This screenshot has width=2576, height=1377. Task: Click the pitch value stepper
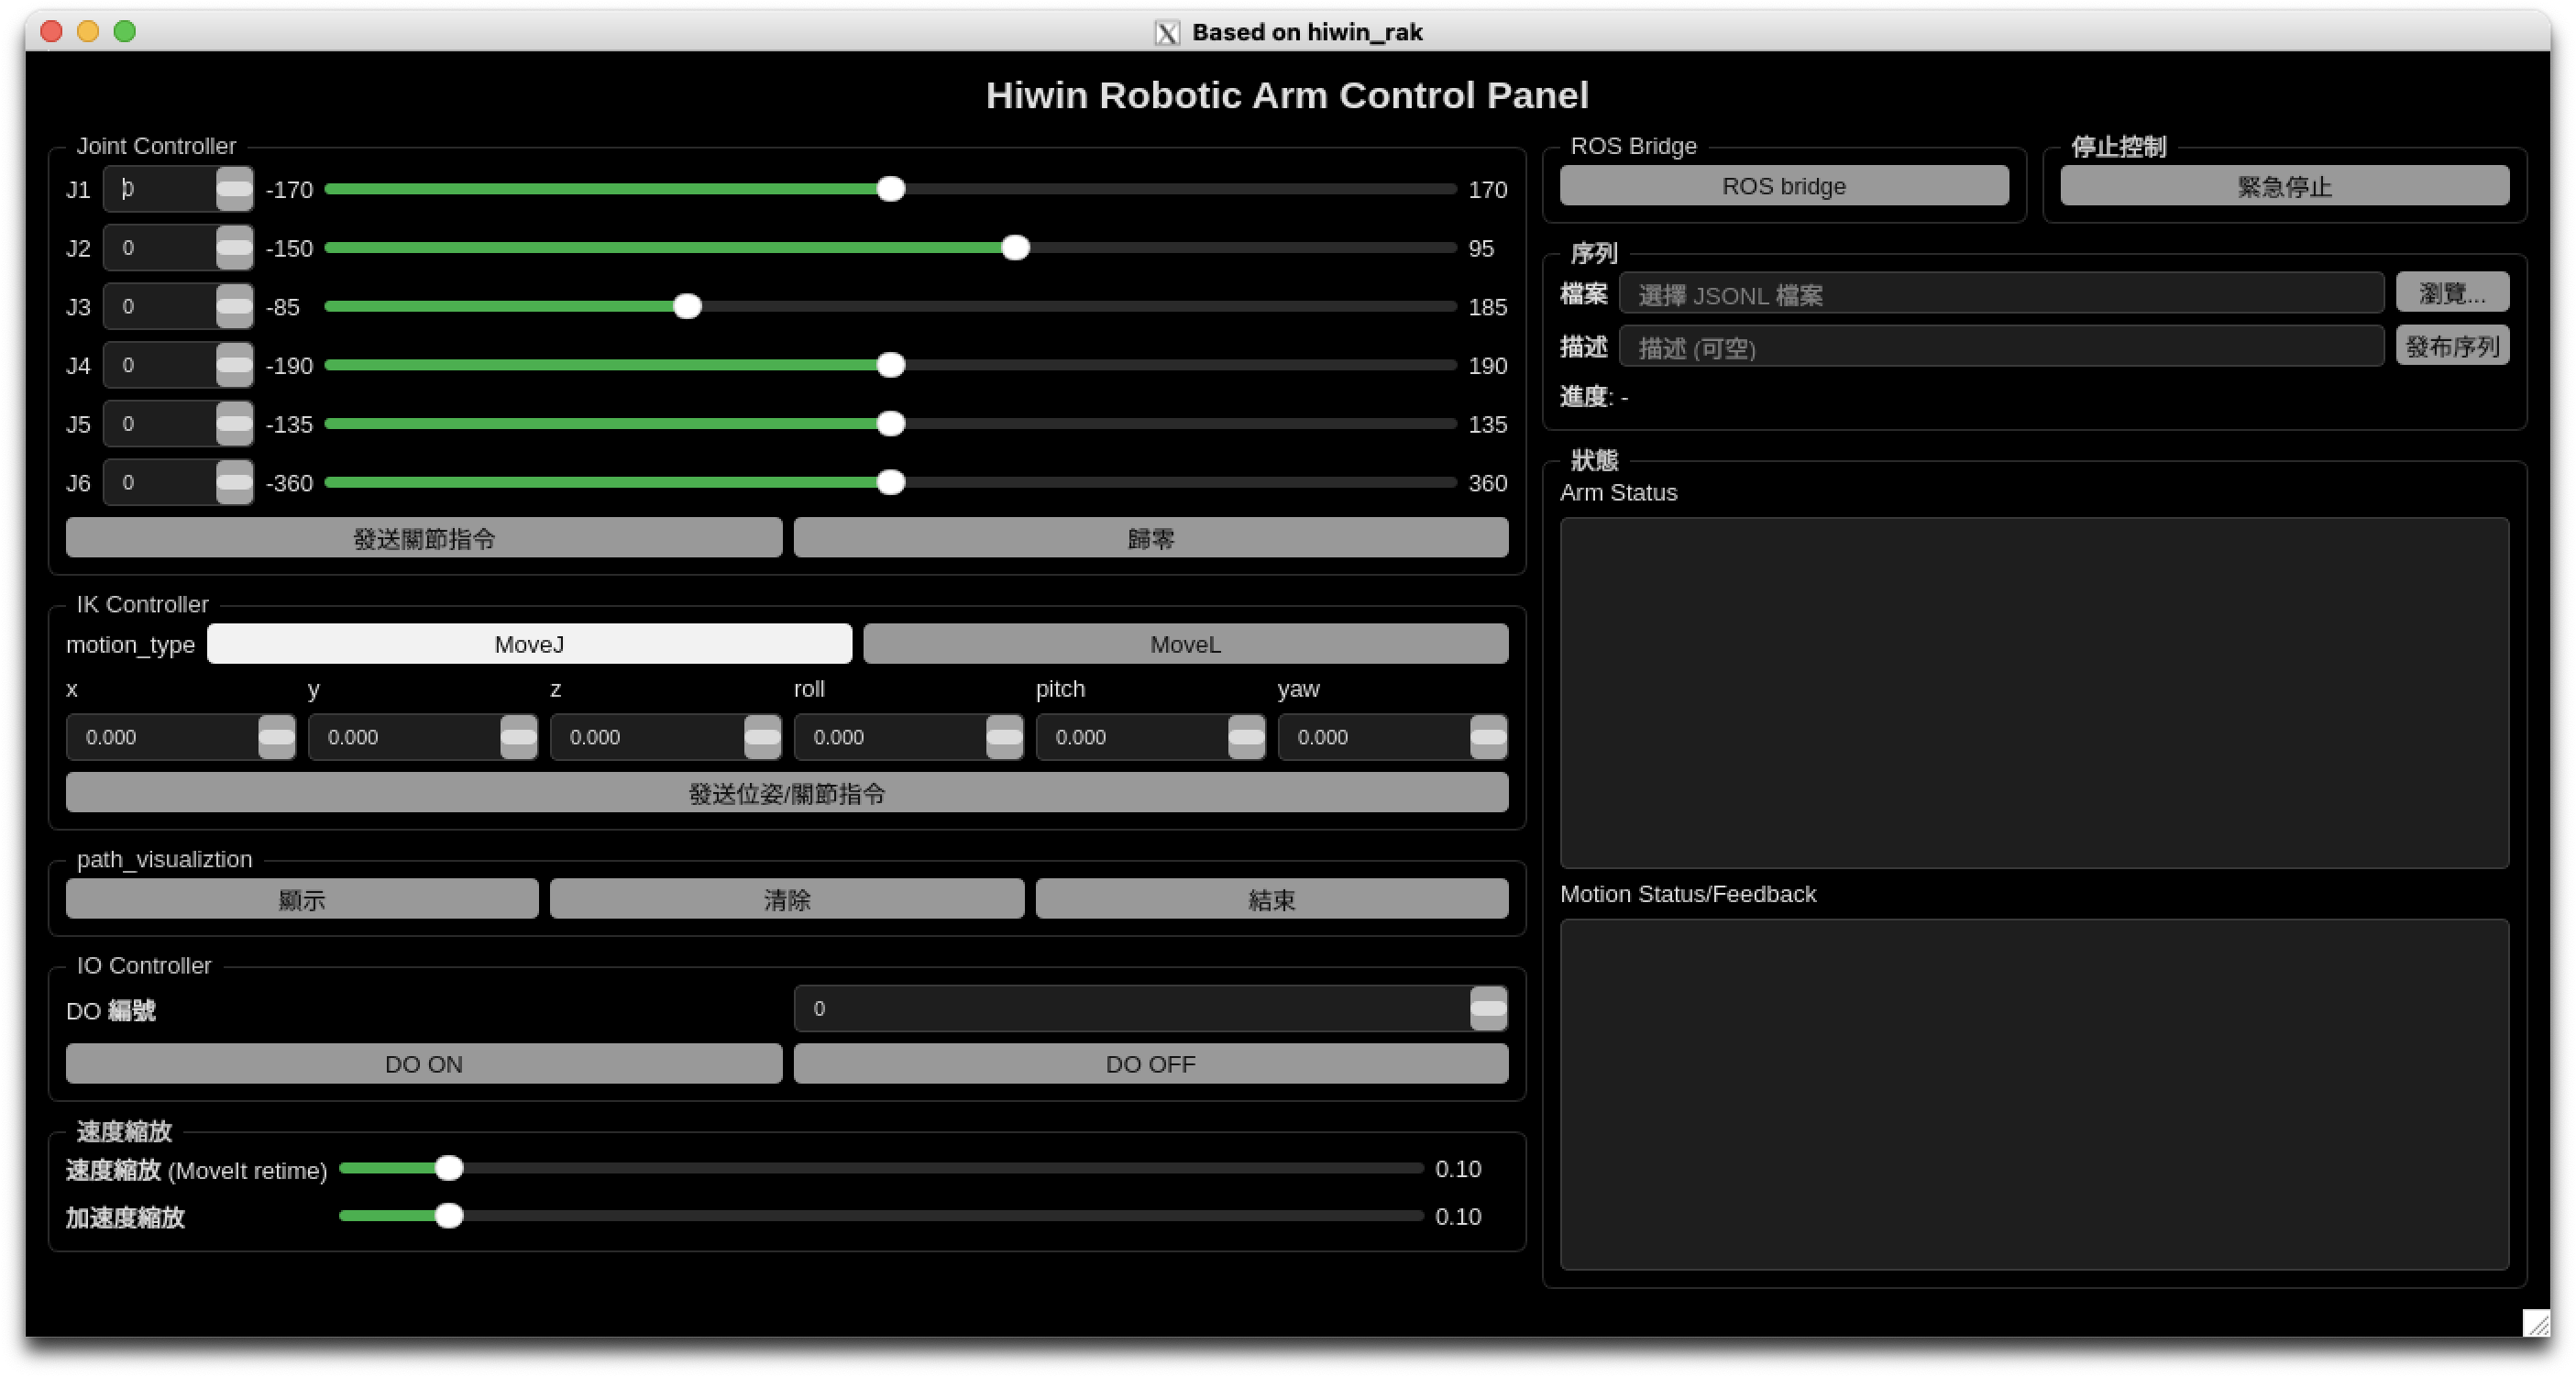point(1246,738)
